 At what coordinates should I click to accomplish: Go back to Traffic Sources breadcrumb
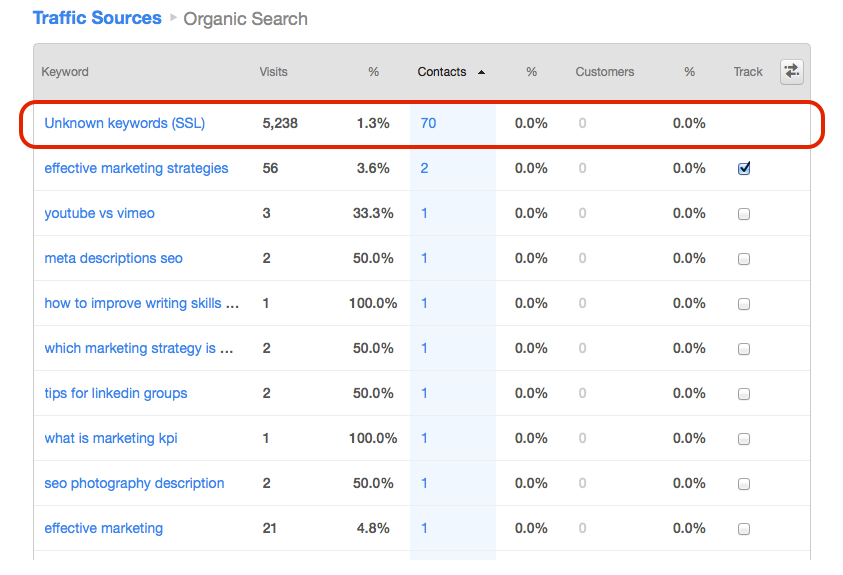click(97, 18)
